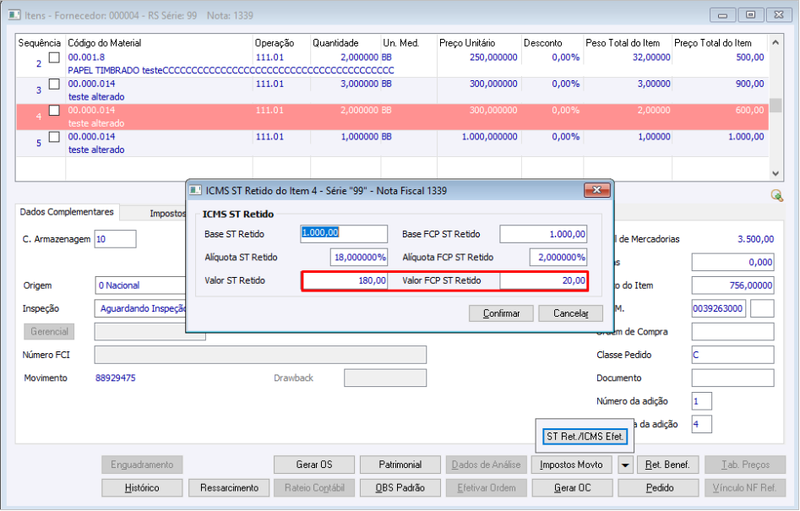800x511 pixels.
Task: Check the checkbox for item sequence 3
Action: 54,84
